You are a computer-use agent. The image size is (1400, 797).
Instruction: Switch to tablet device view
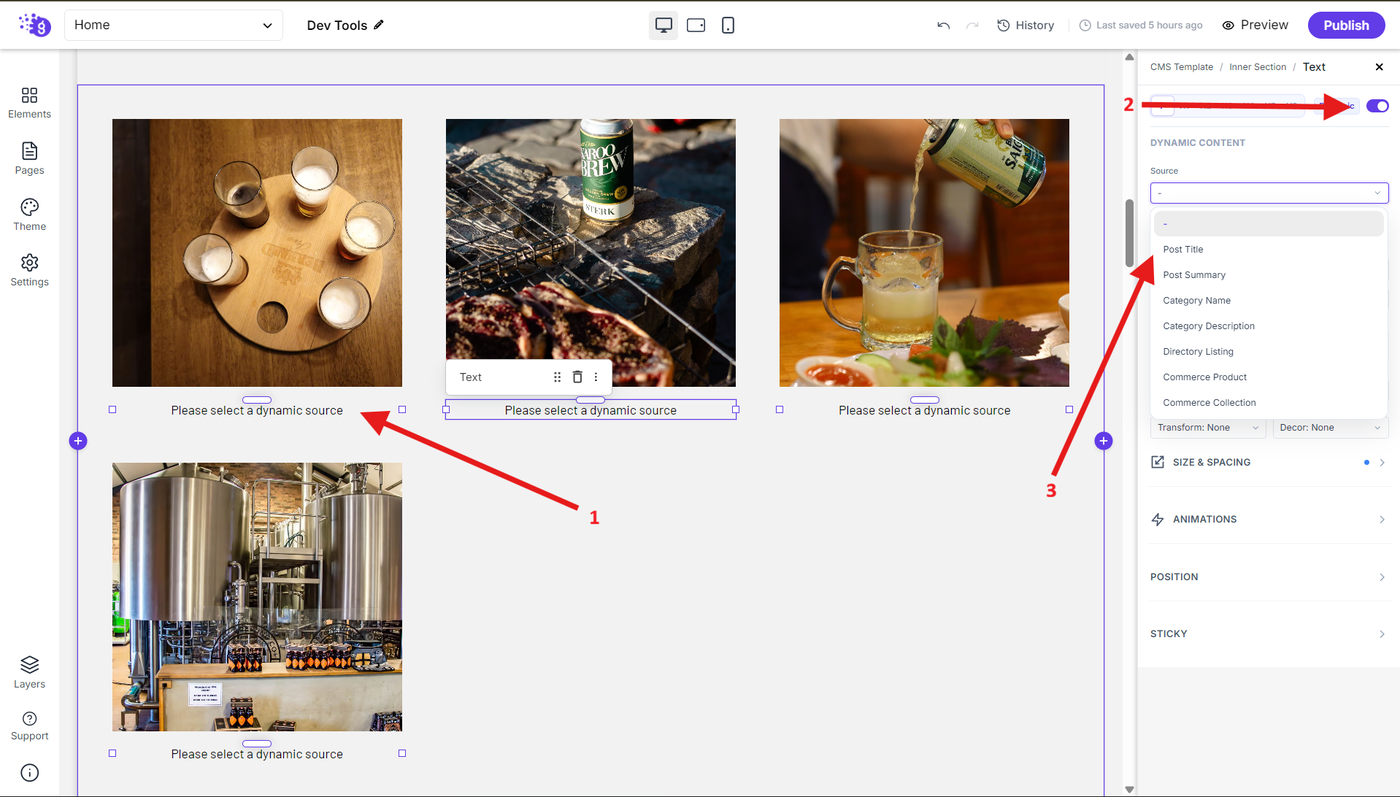(696, 25)
